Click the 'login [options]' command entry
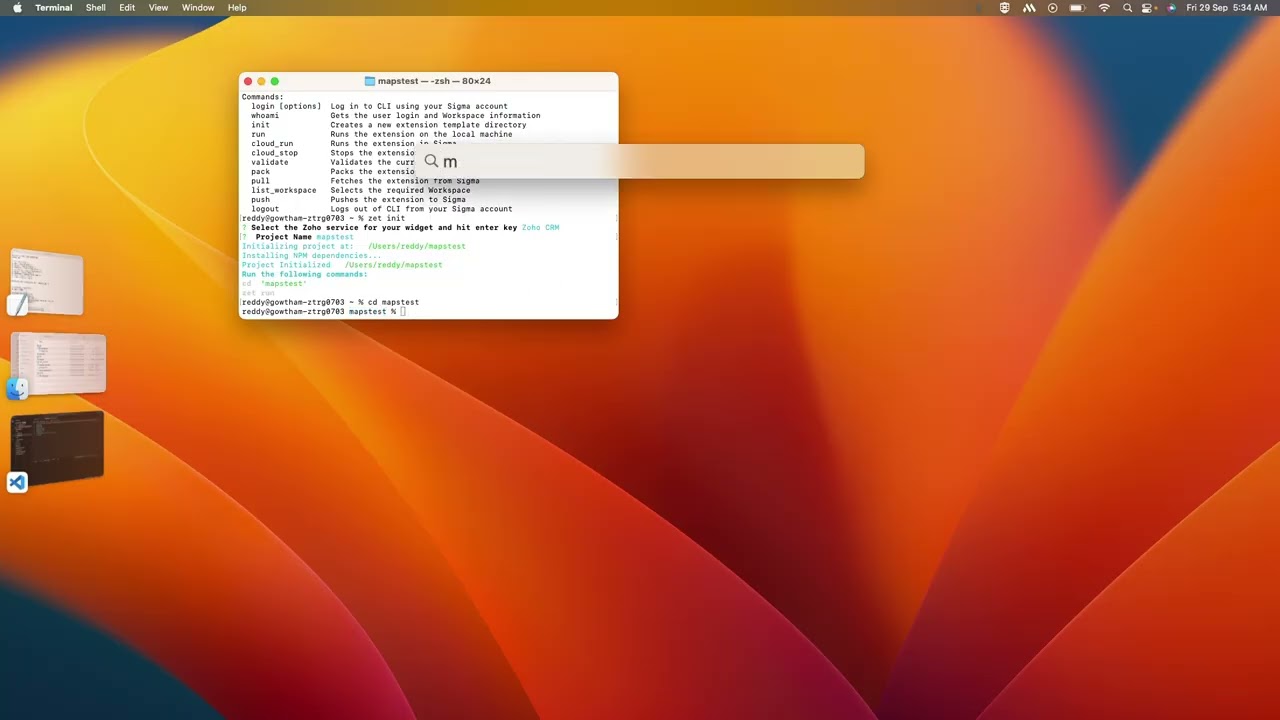The height and width of the screenshot is (720, 1280). point(286,106)
